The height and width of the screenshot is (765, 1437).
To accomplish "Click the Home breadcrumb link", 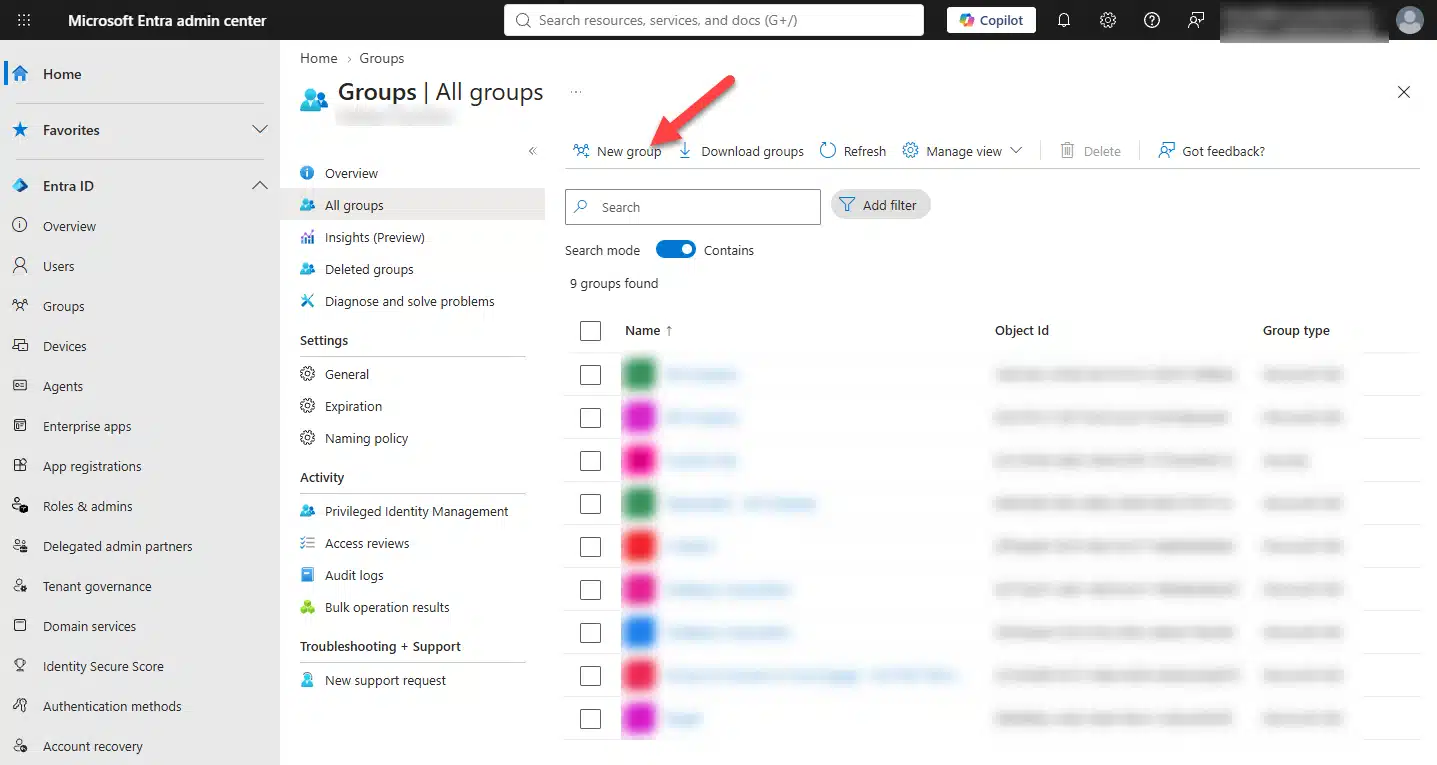I will (318, 58).
